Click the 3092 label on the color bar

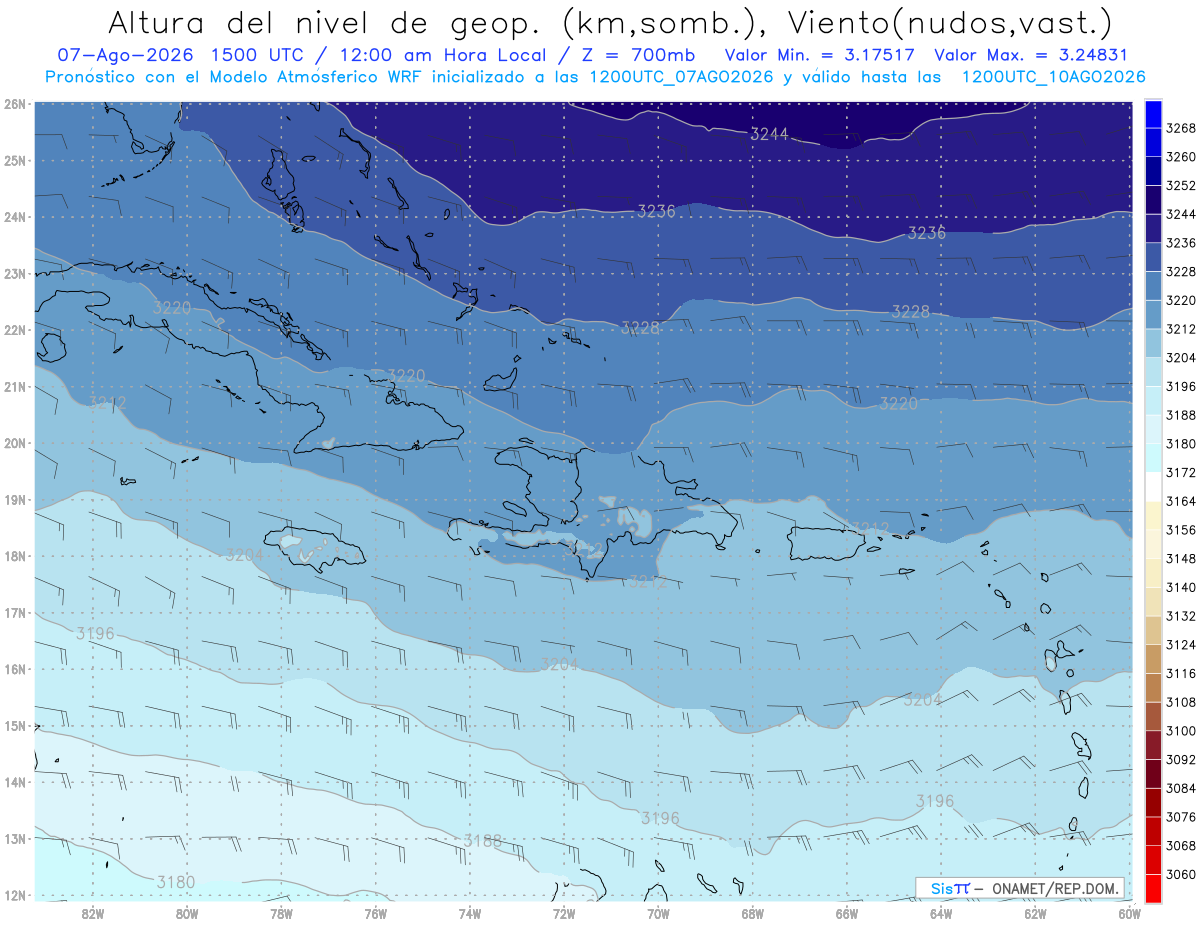pyautogui.click(x=1181, y=759)
